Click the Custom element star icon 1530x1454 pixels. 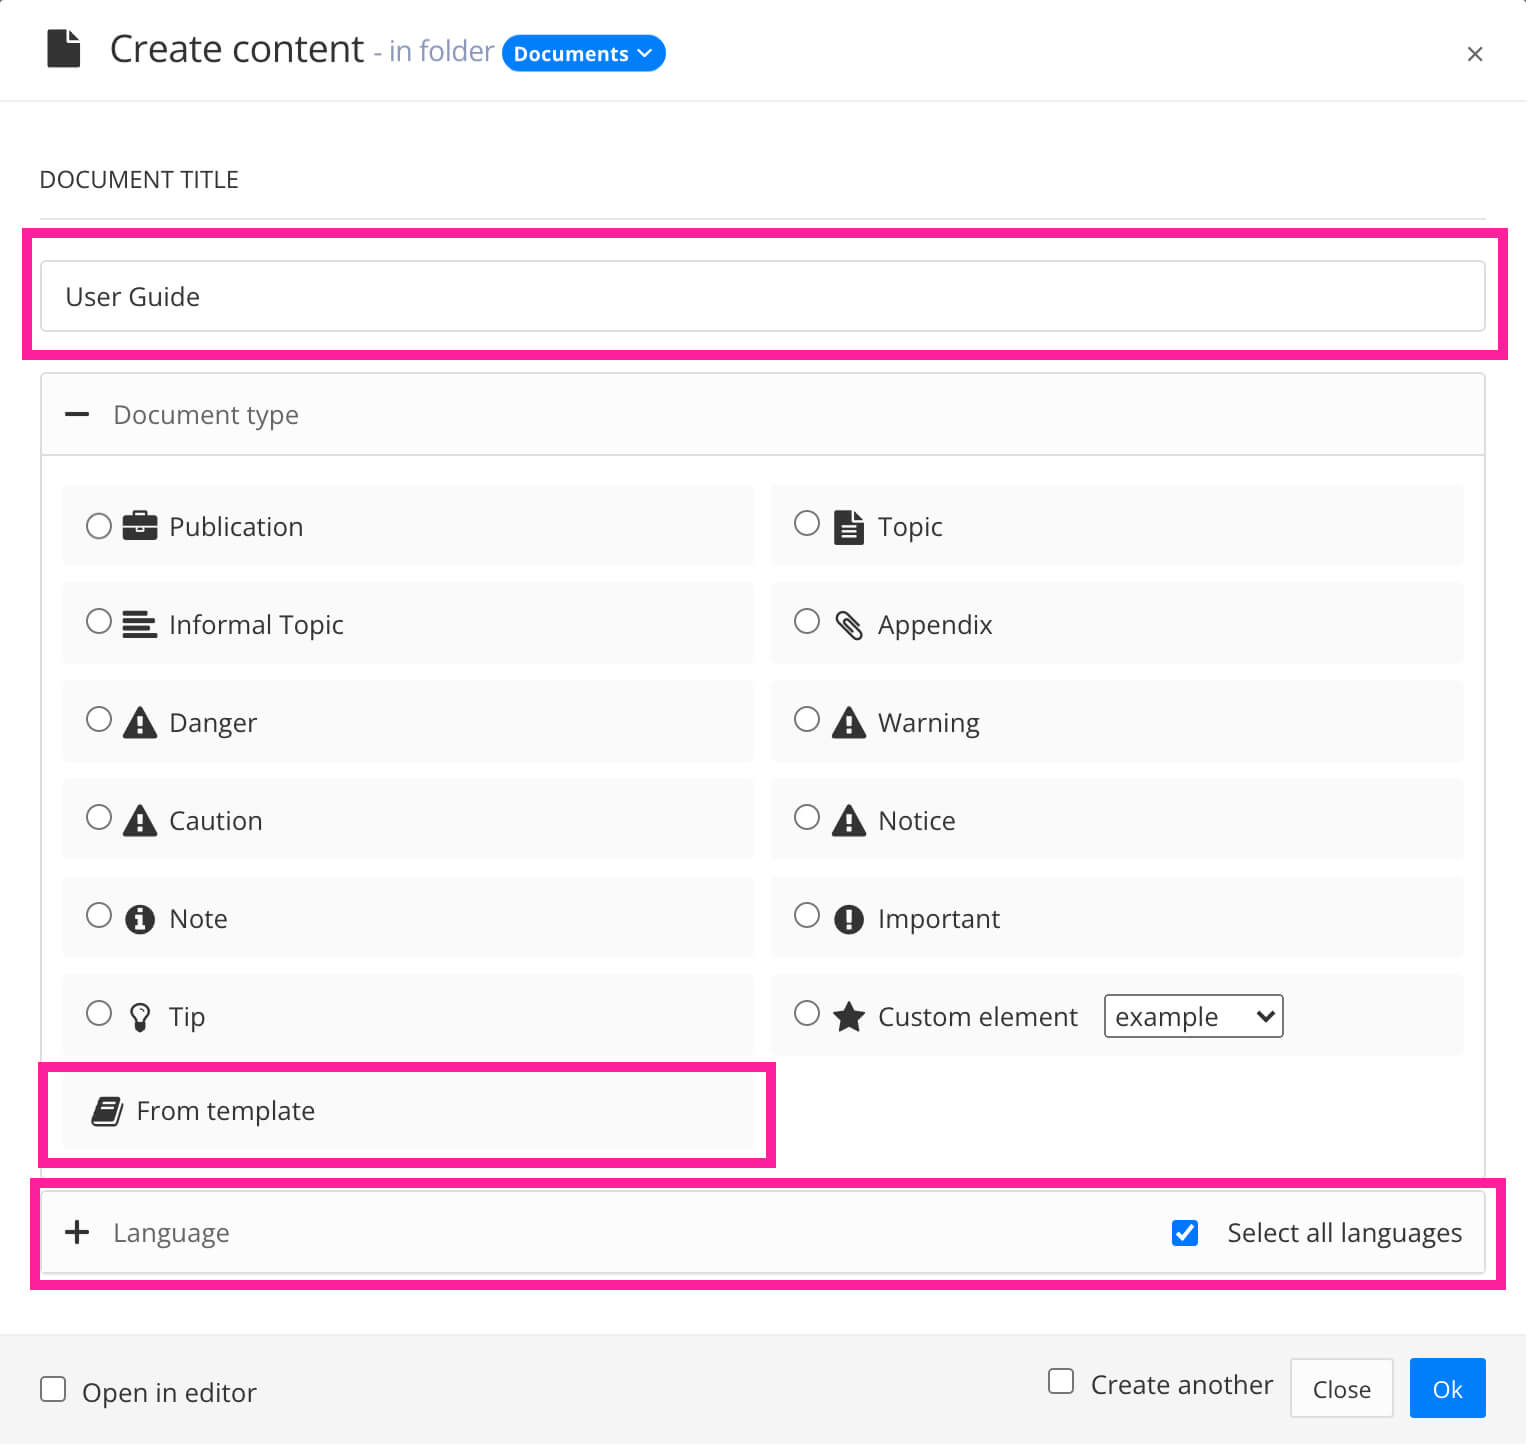(x=849, y=1015)
